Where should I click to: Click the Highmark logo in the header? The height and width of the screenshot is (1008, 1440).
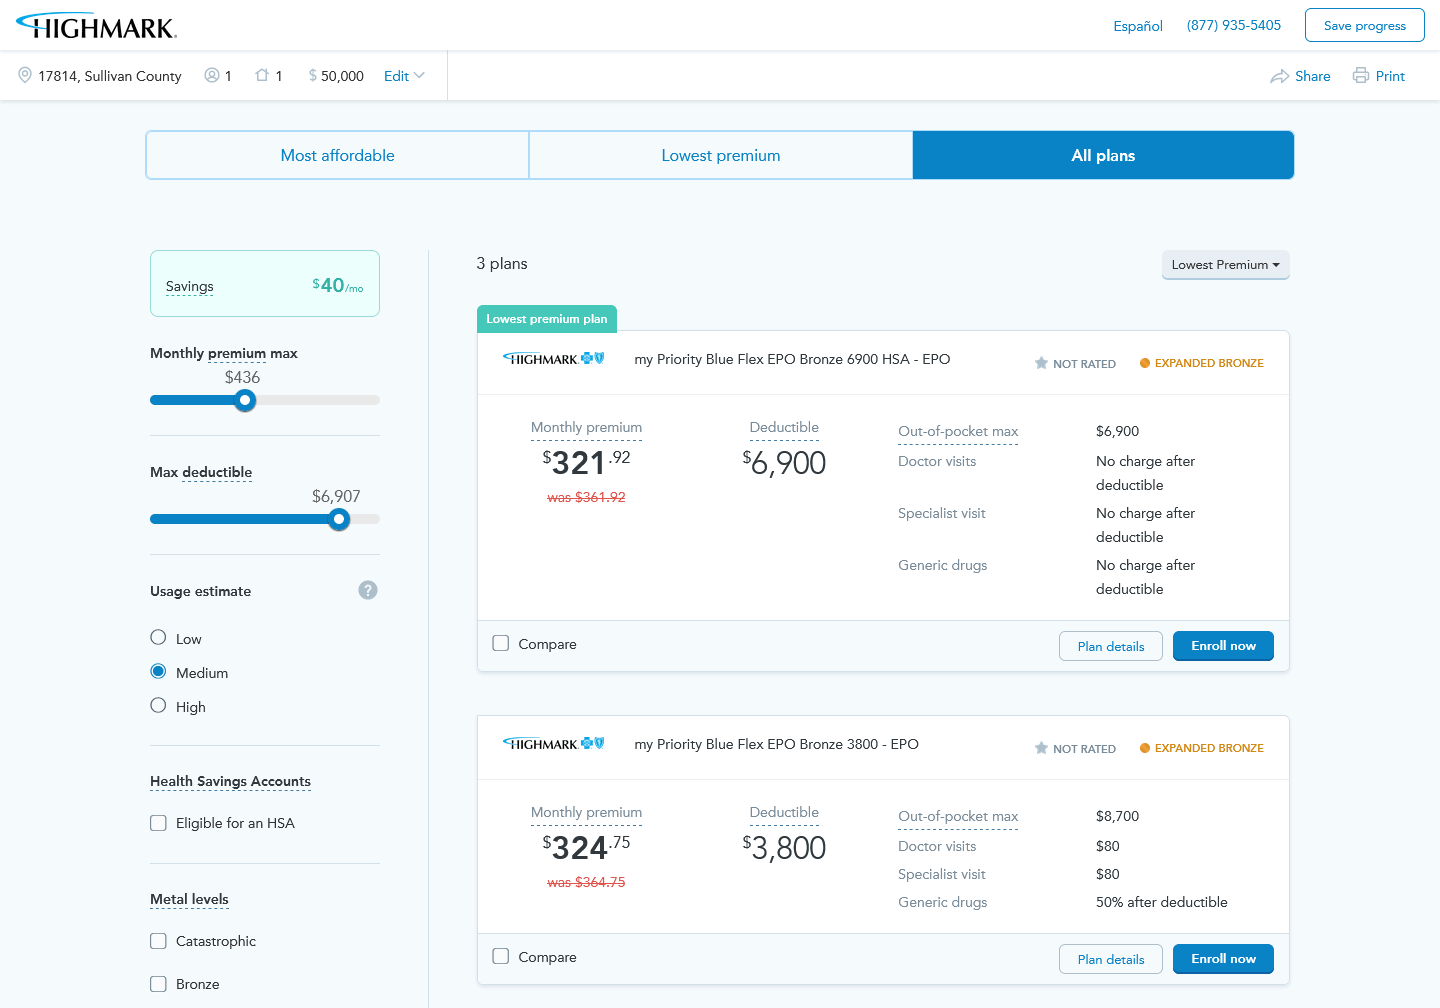pyautogui.click(x=96, y=26)
